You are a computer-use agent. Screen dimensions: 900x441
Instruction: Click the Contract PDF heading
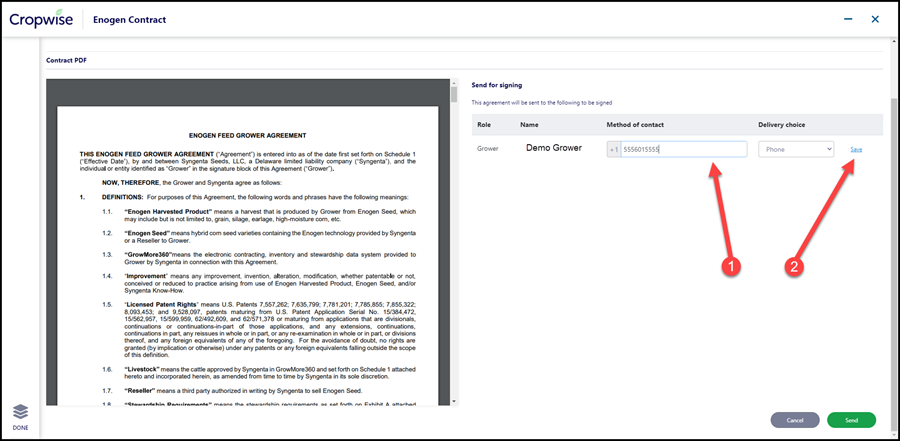coord(66,60)
